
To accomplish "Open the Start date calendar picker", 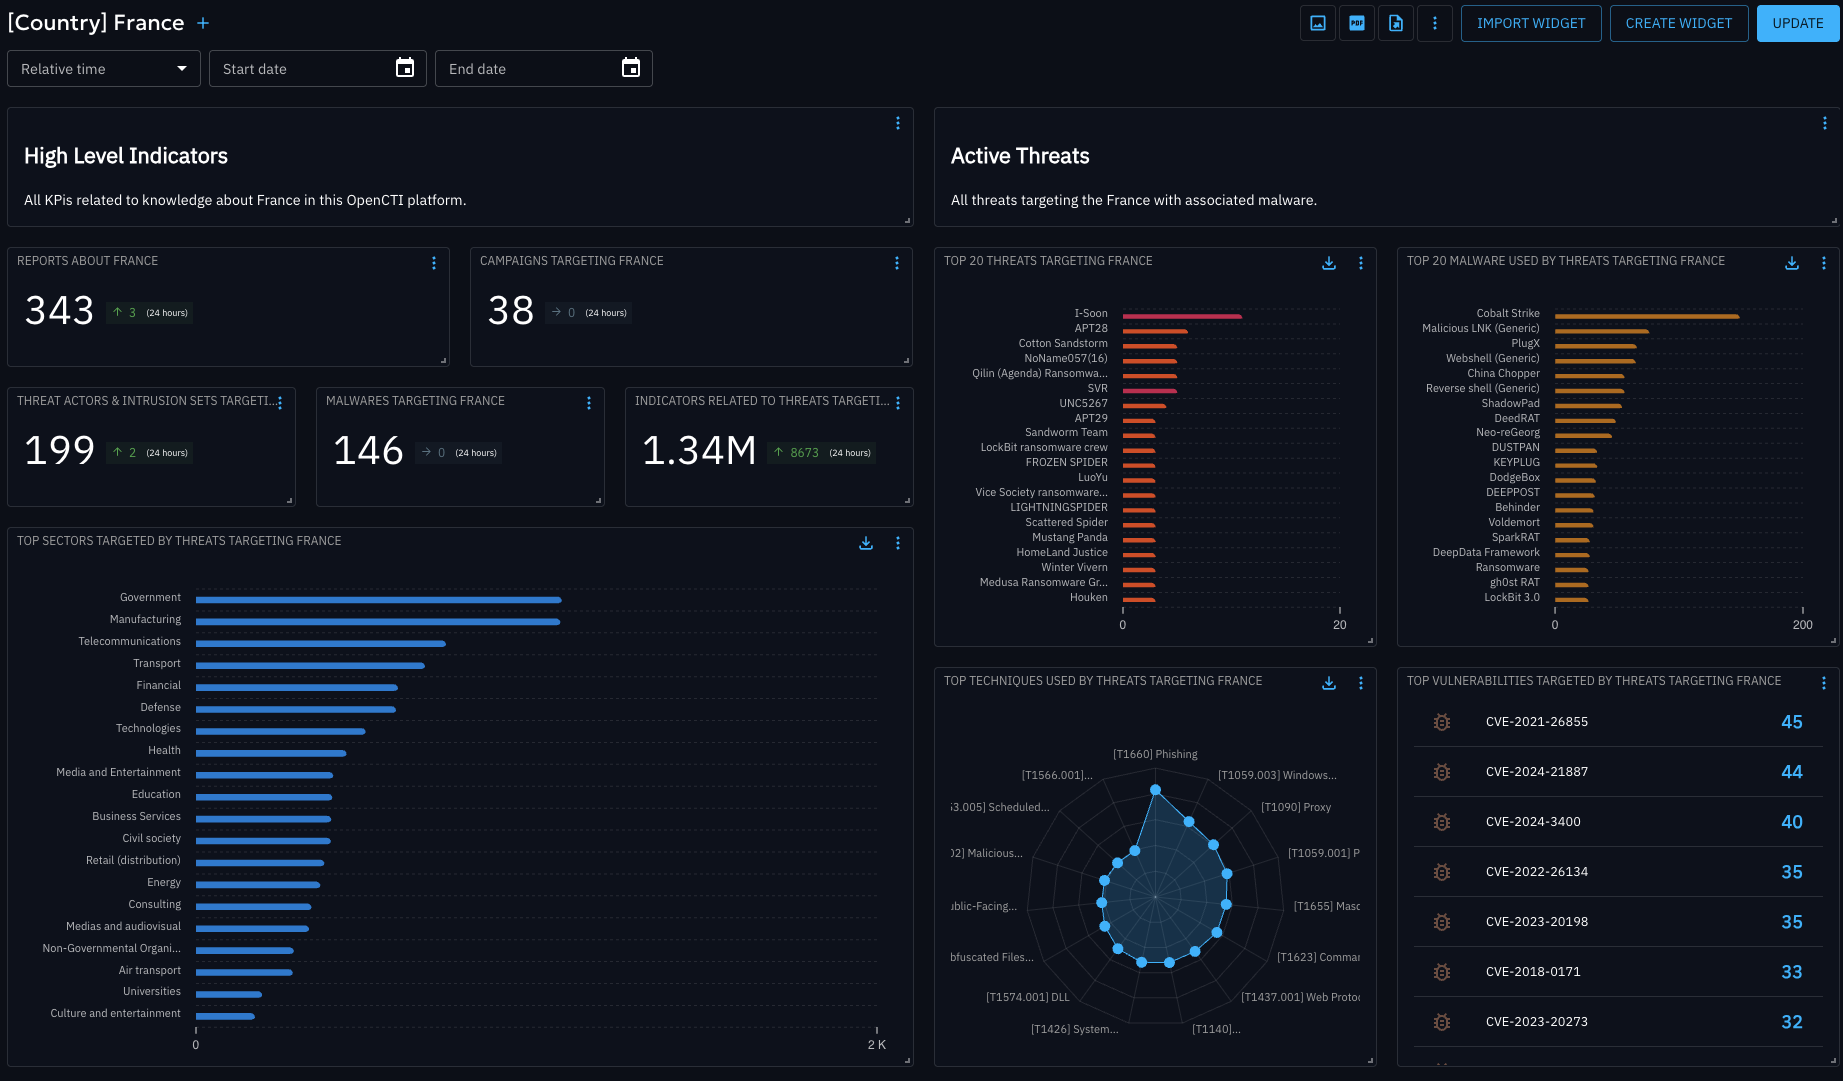I will coord(404,68).
